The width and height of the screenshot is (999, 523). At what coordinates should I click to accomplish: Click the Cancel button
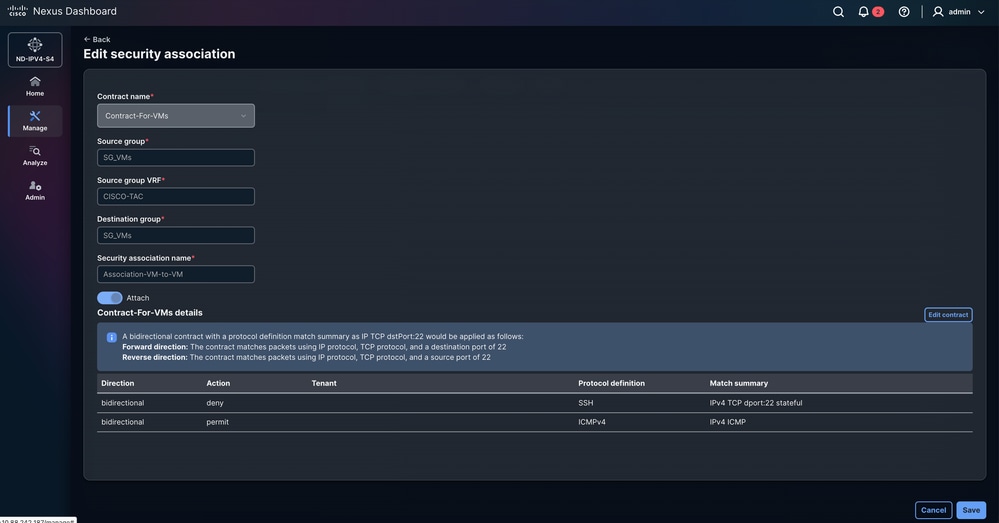[x=933, y=510]
